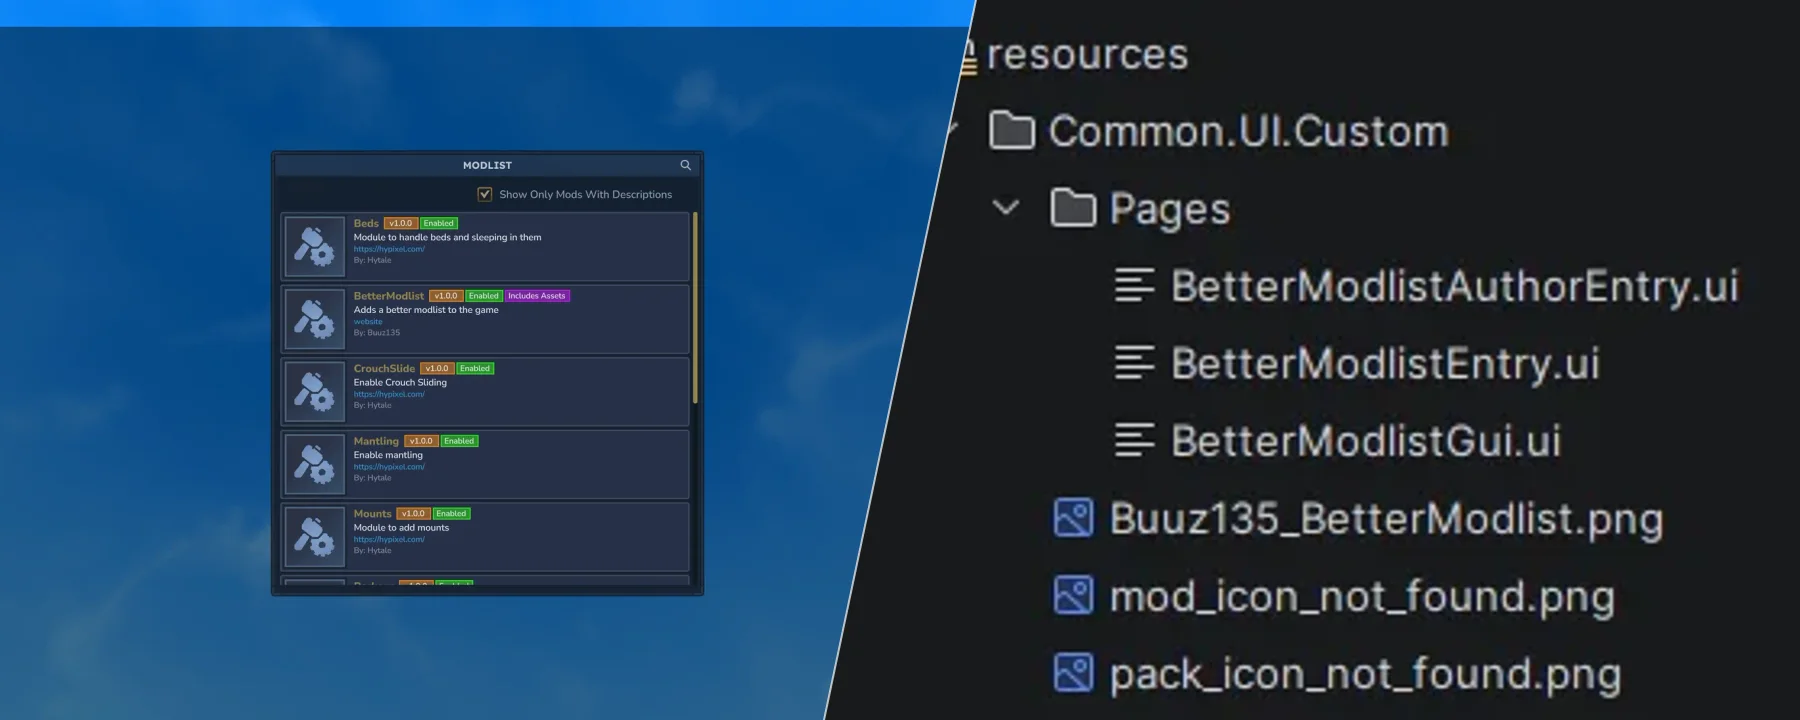Click the Common.UI.Custom folder icon

(1011, 130)
